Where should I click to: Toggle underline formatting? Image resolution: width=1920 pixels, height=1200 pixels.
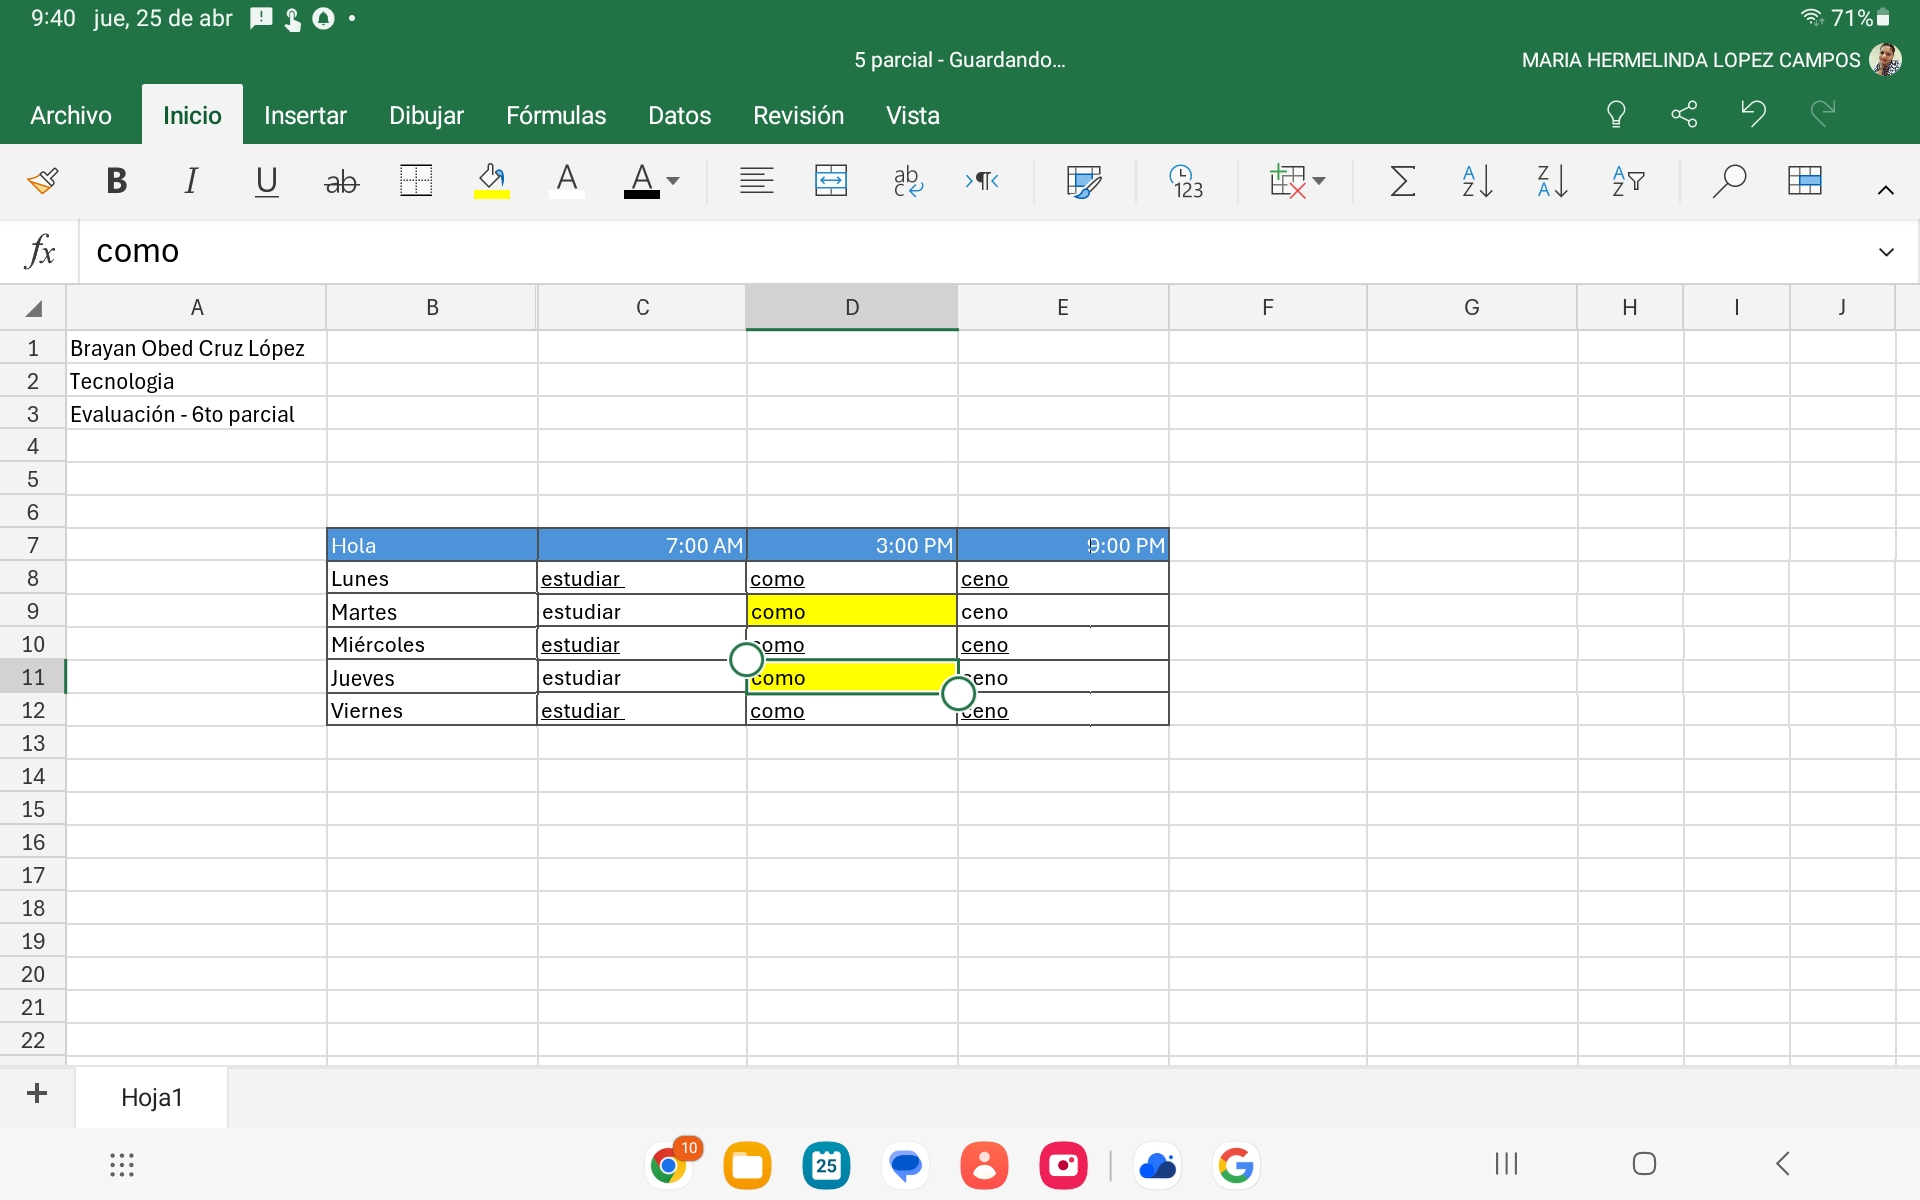pyautogui.click(x=266, y=181)
